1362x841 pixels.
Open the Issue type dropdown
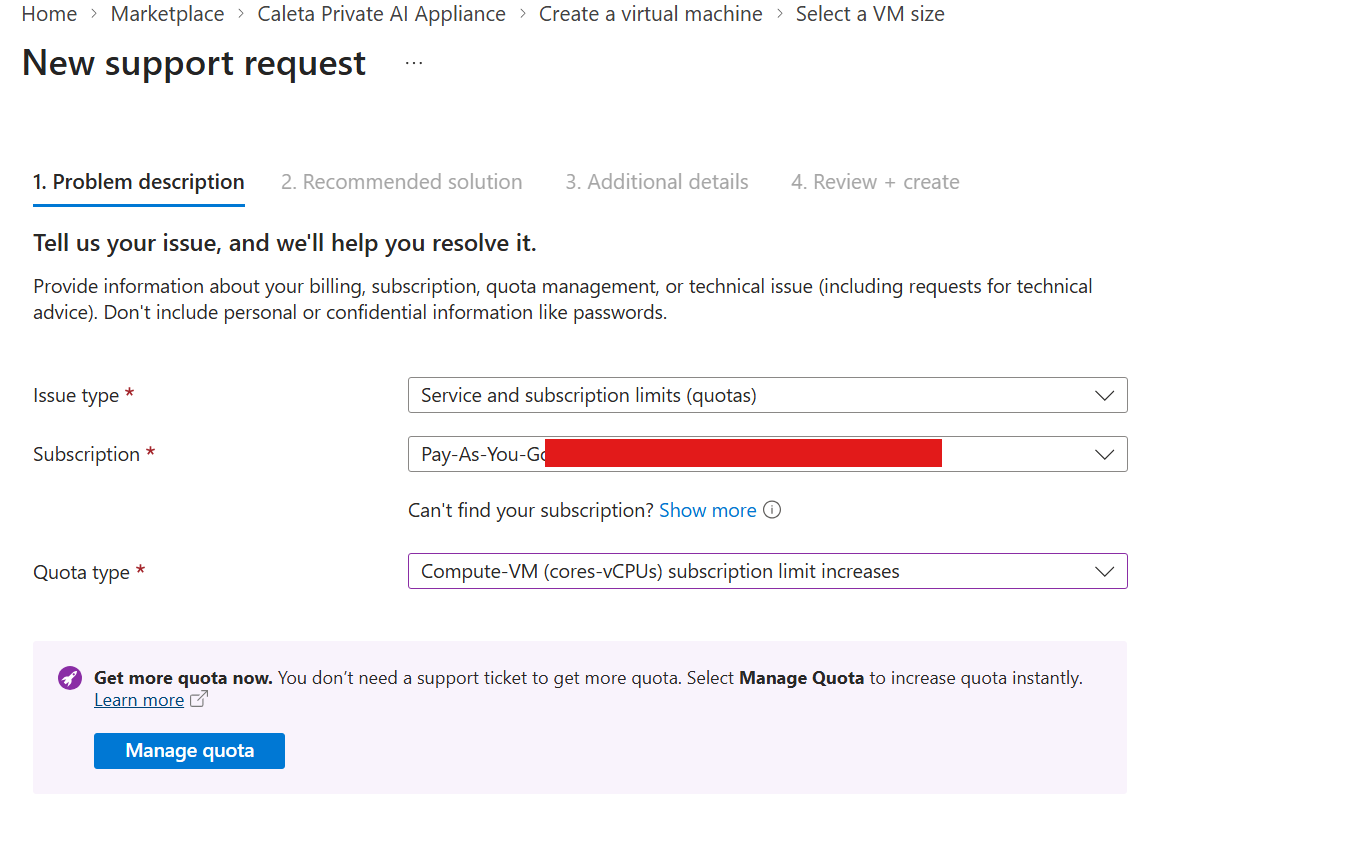(767, 395)
